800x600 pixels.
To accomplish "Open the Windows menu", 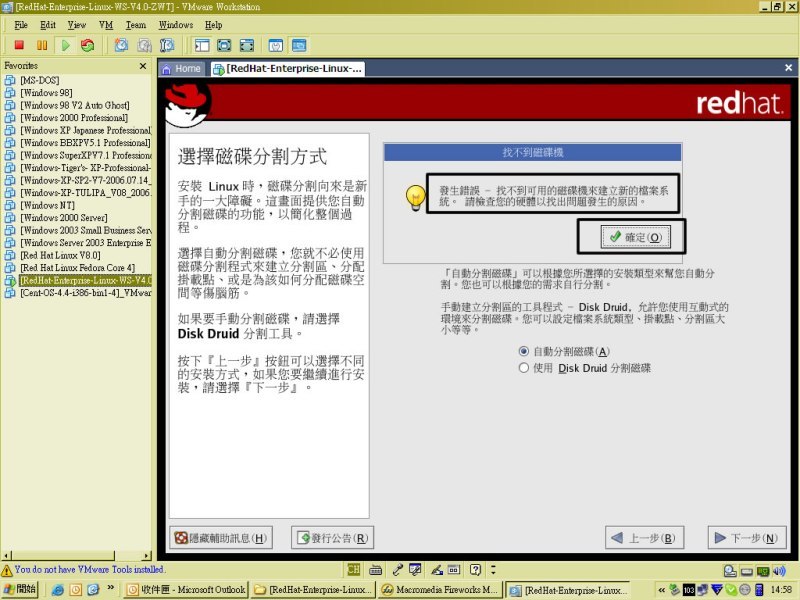I will pos(176,24).
